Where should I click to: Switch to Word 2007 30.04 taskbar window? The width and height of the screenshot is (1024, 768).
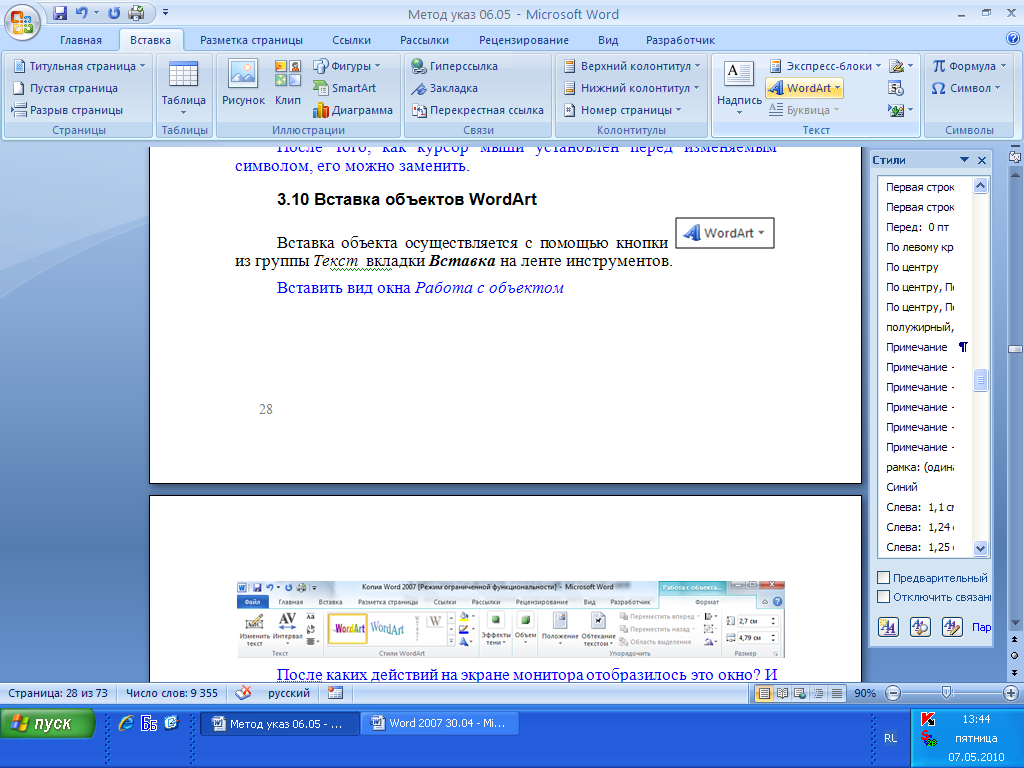(440, 724)
